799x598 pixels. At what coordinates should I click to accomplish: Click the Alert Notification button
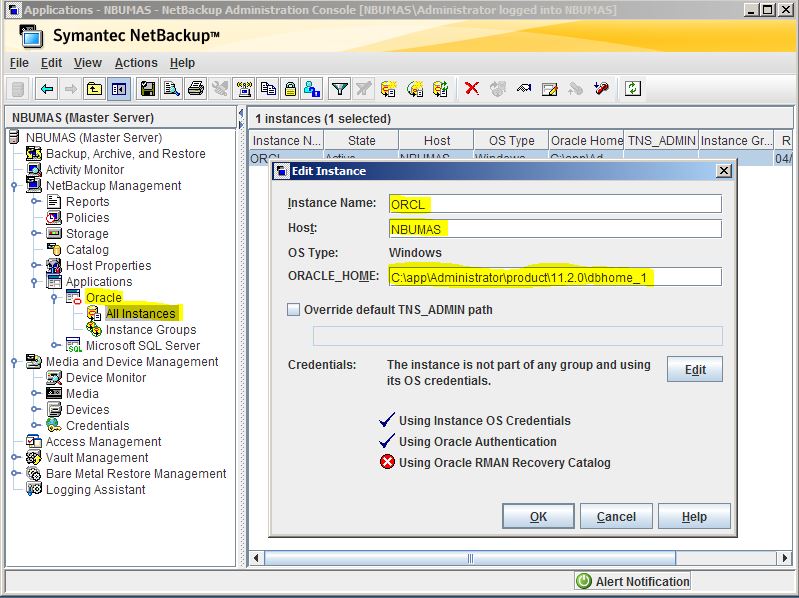(x=632, y=581)
